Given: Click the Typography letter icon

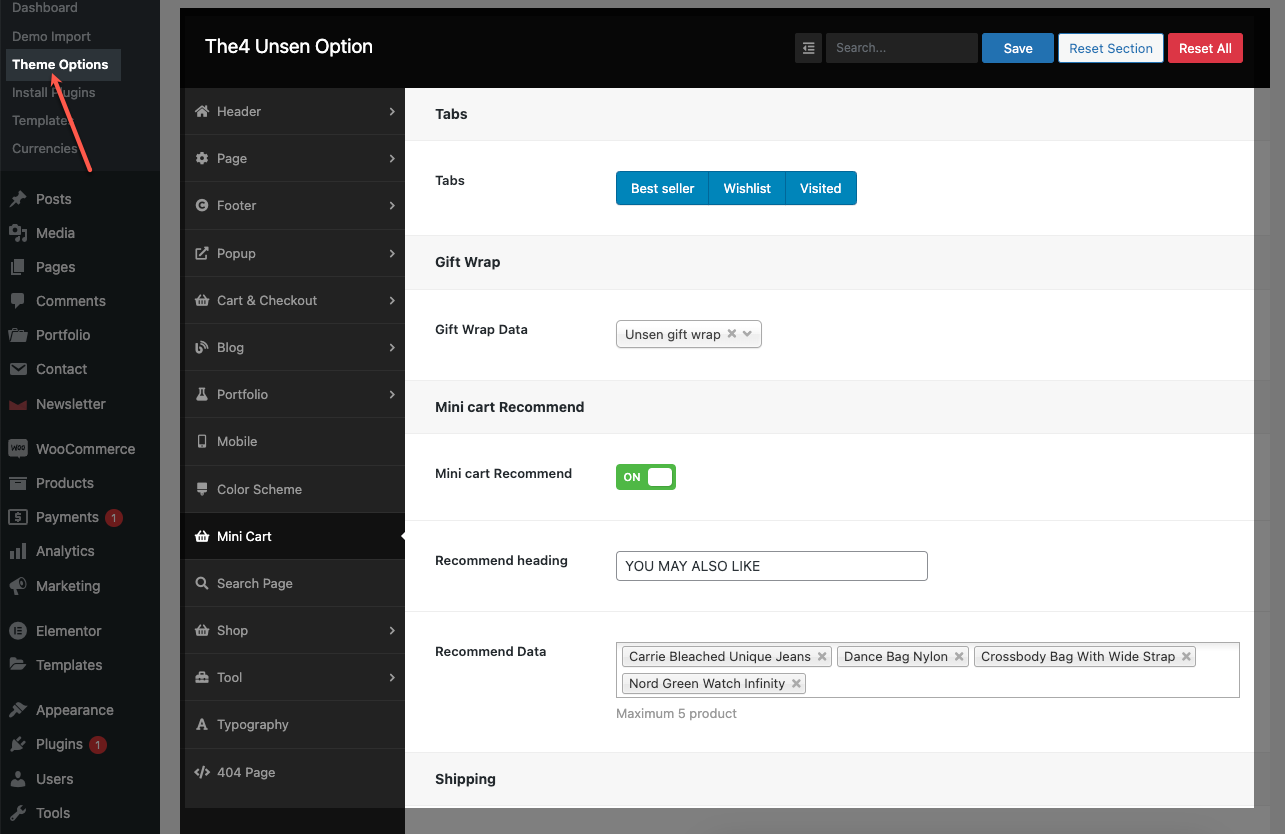Looking at the screenshot, I should 203,724.
